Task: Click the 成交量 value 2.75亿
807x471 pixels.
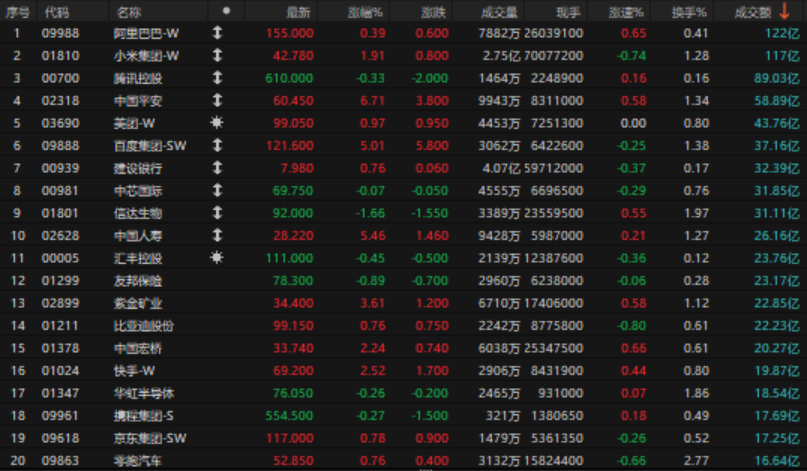Action: coord(501,56)
